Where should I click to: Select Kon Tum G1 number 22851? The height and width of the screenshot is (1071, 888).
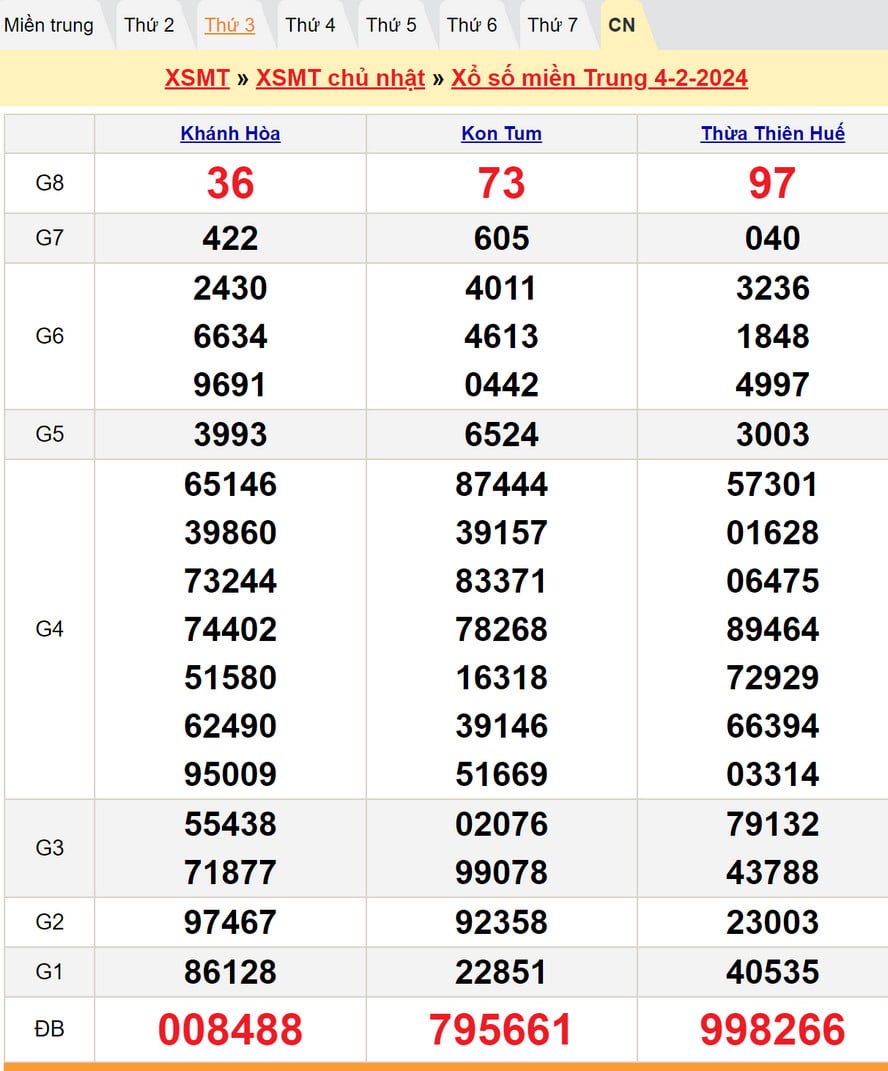(x=501, y=972)
